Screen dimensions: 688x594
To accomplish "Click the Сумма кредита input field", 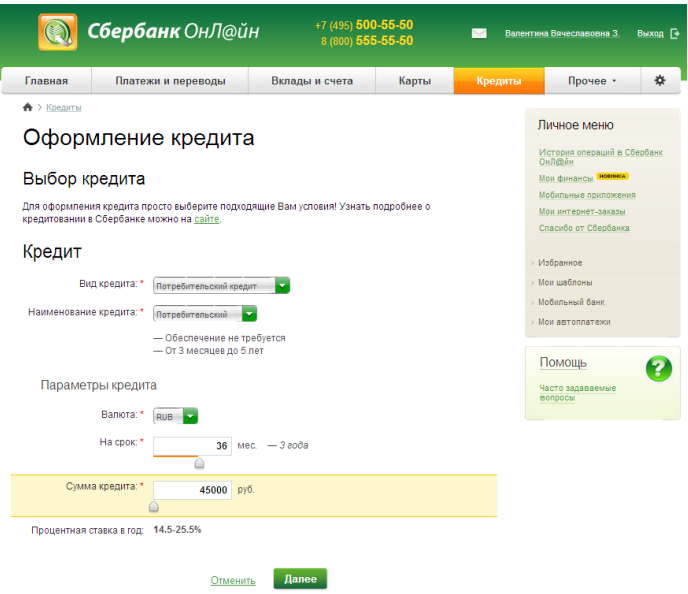I will (192, 490).
